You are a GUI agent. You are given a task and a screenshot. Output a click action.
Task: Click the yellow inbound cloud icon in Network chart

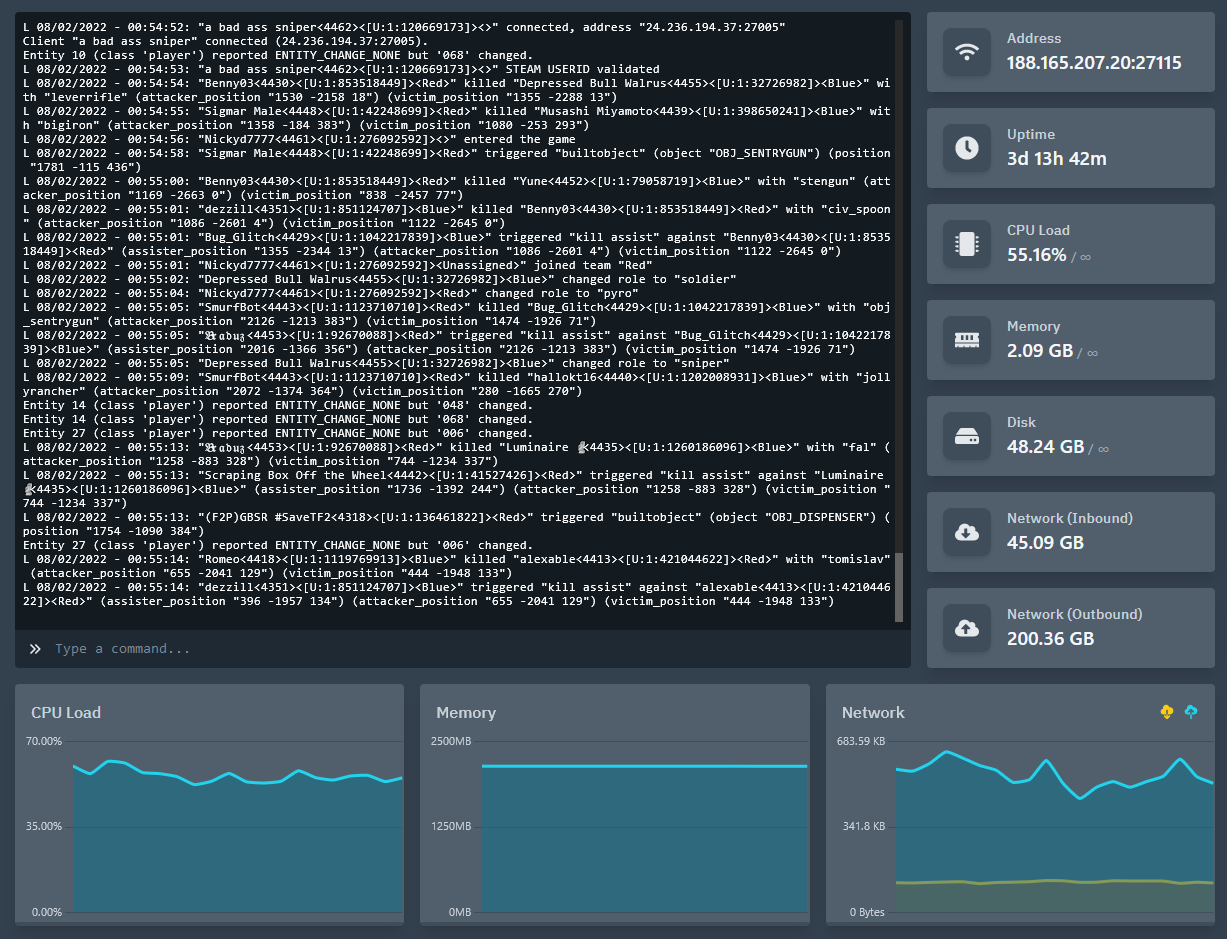(1166, 711)
